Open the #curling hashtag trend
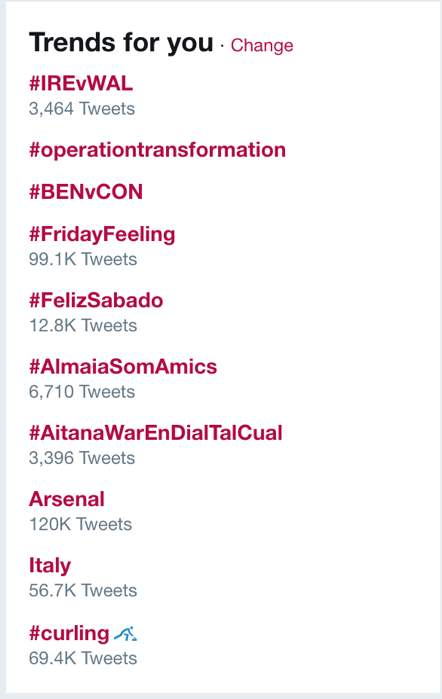 69,633
